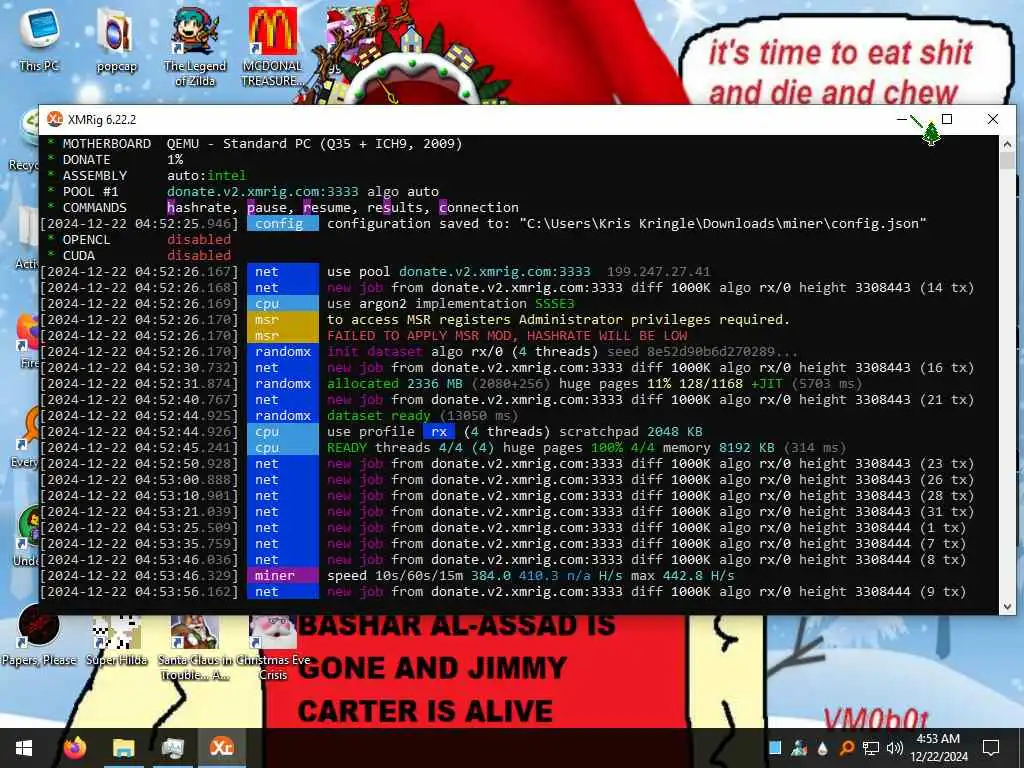Select the partly hidden Everything desktop shortcut

(25, 438)
